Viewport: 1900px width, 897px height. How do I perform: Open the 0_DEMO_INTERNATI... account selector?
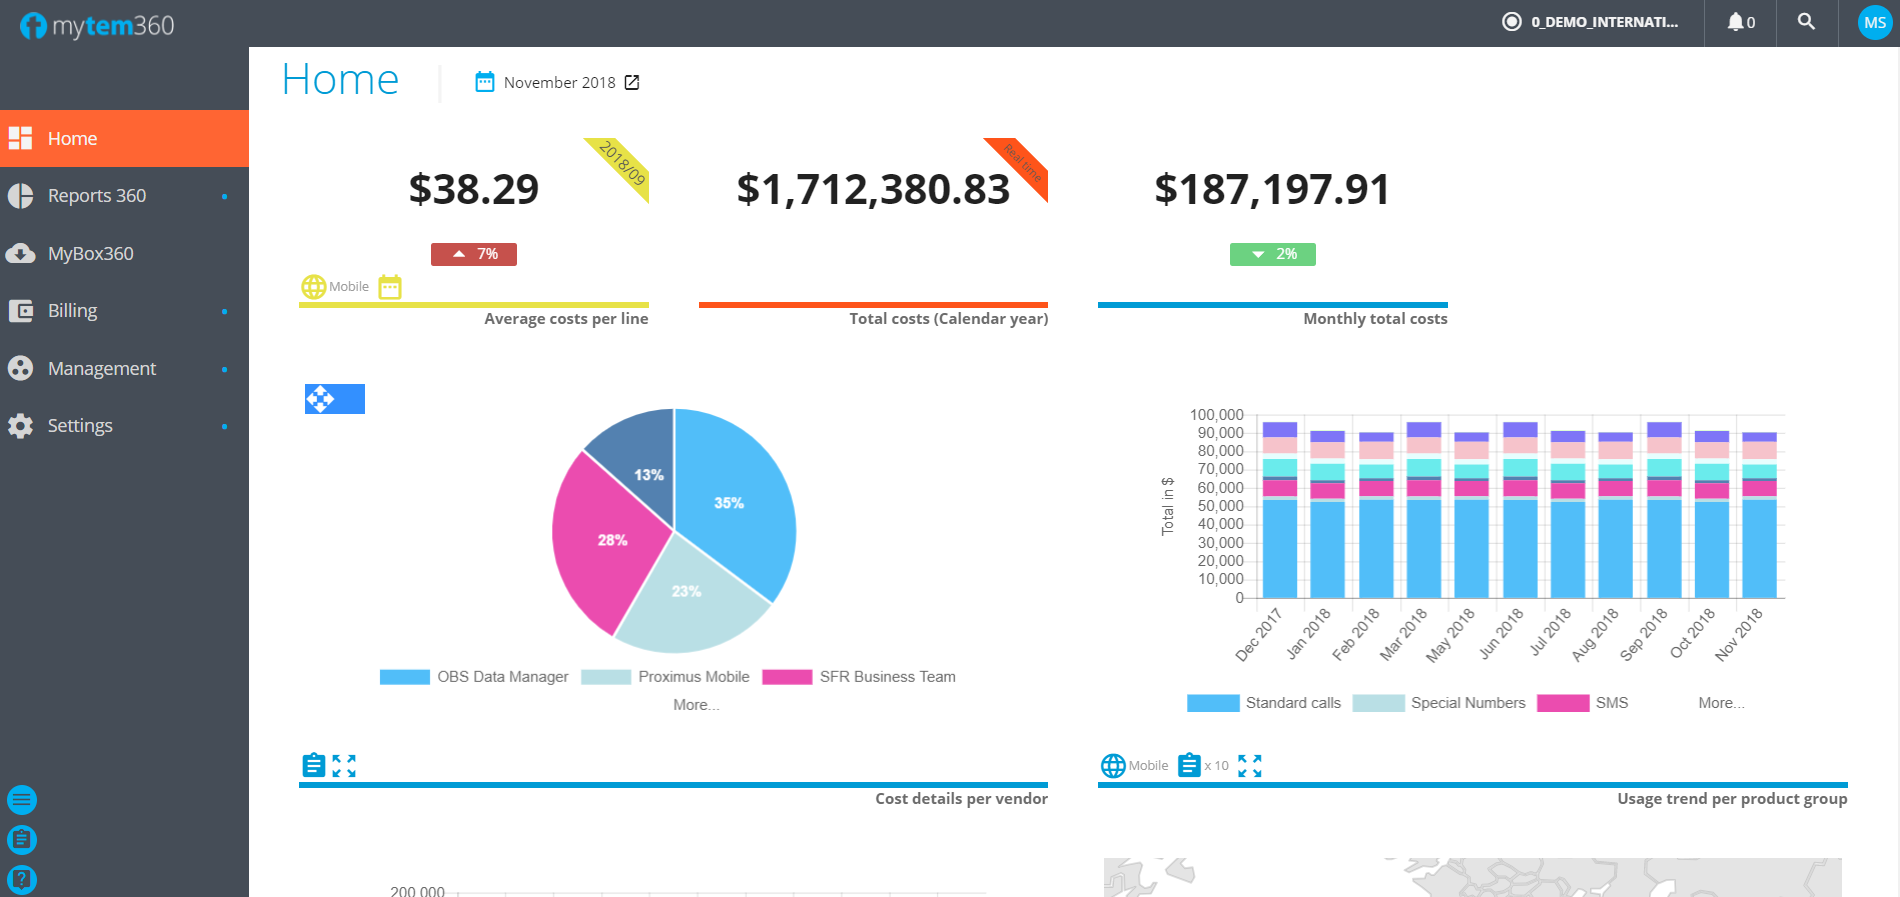[x=1591, y=22]
